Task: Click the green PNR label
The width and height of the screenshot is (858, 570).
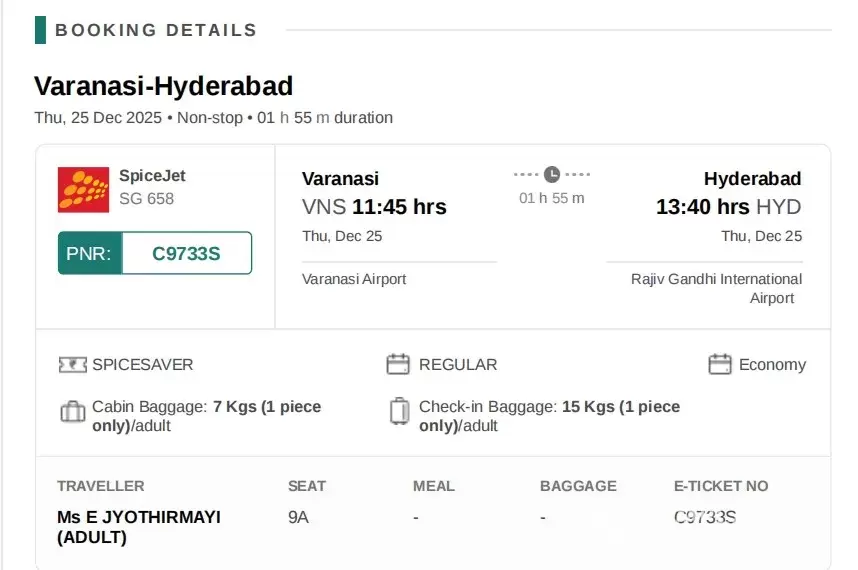Action: point(90,253)
